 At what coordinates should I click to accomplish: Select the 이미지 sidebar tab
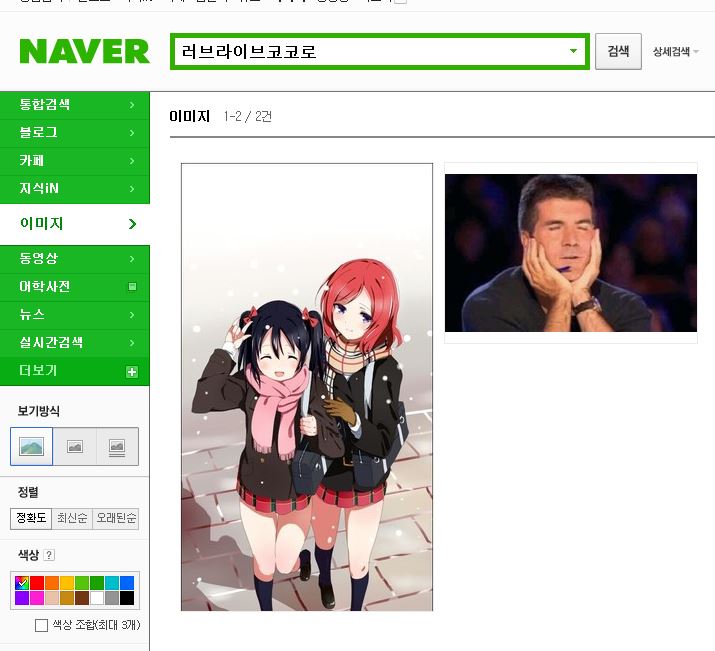coord(75,224)
